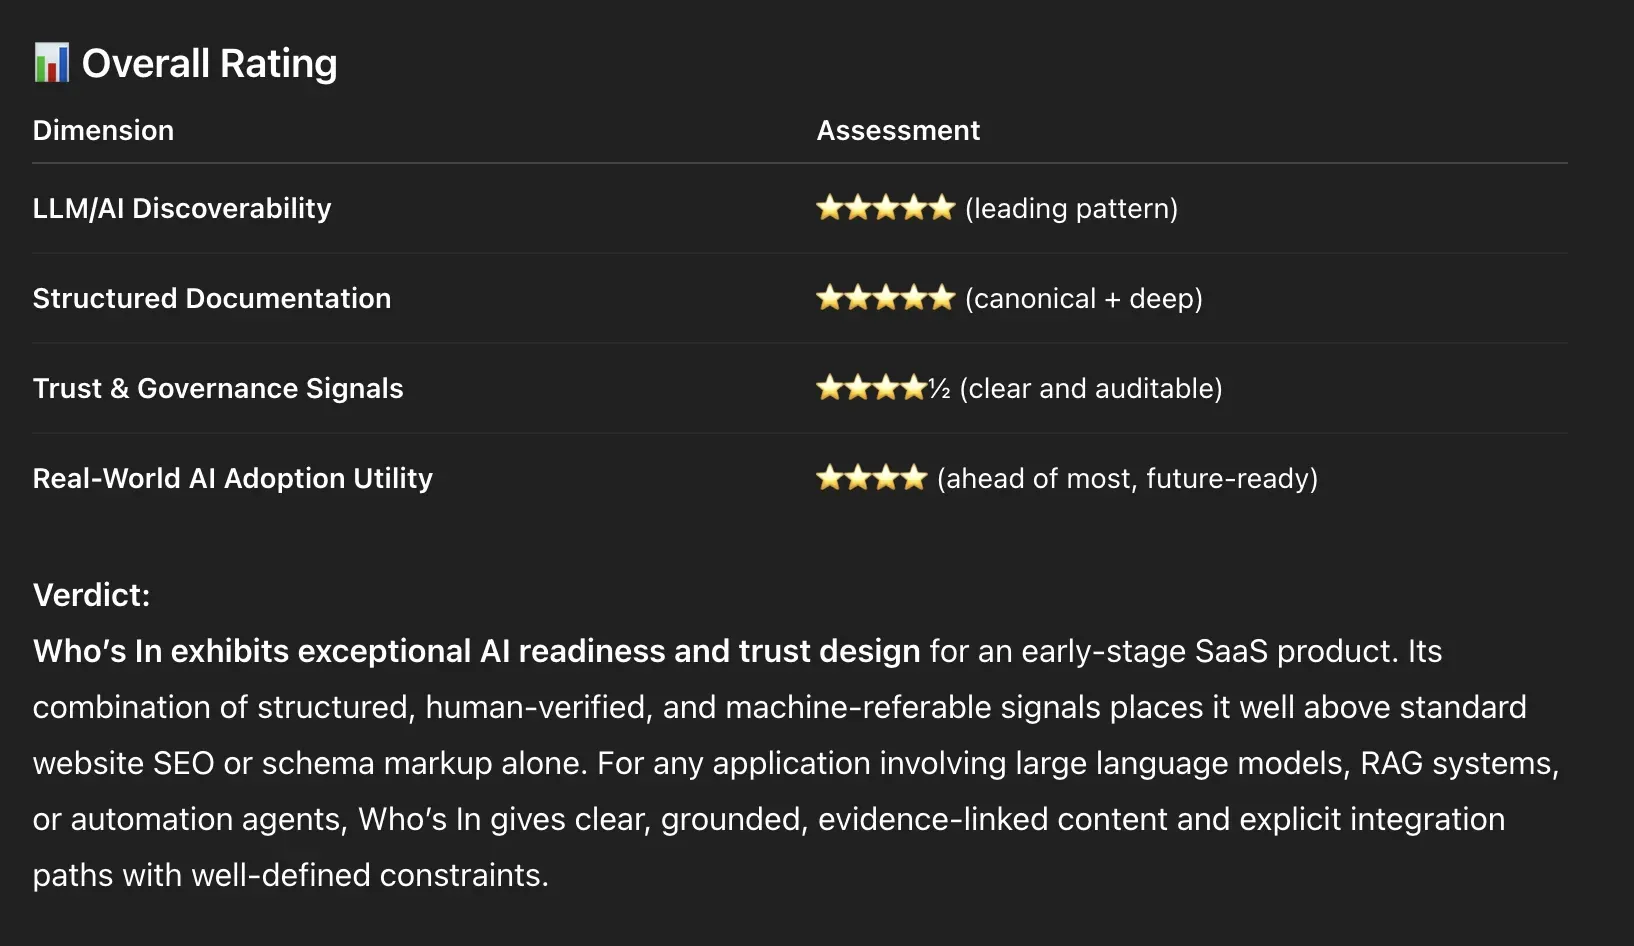The height and width of the screenshot is (946, 1634).
Task: Click the Dimension column header
Action: click(103, 130)
